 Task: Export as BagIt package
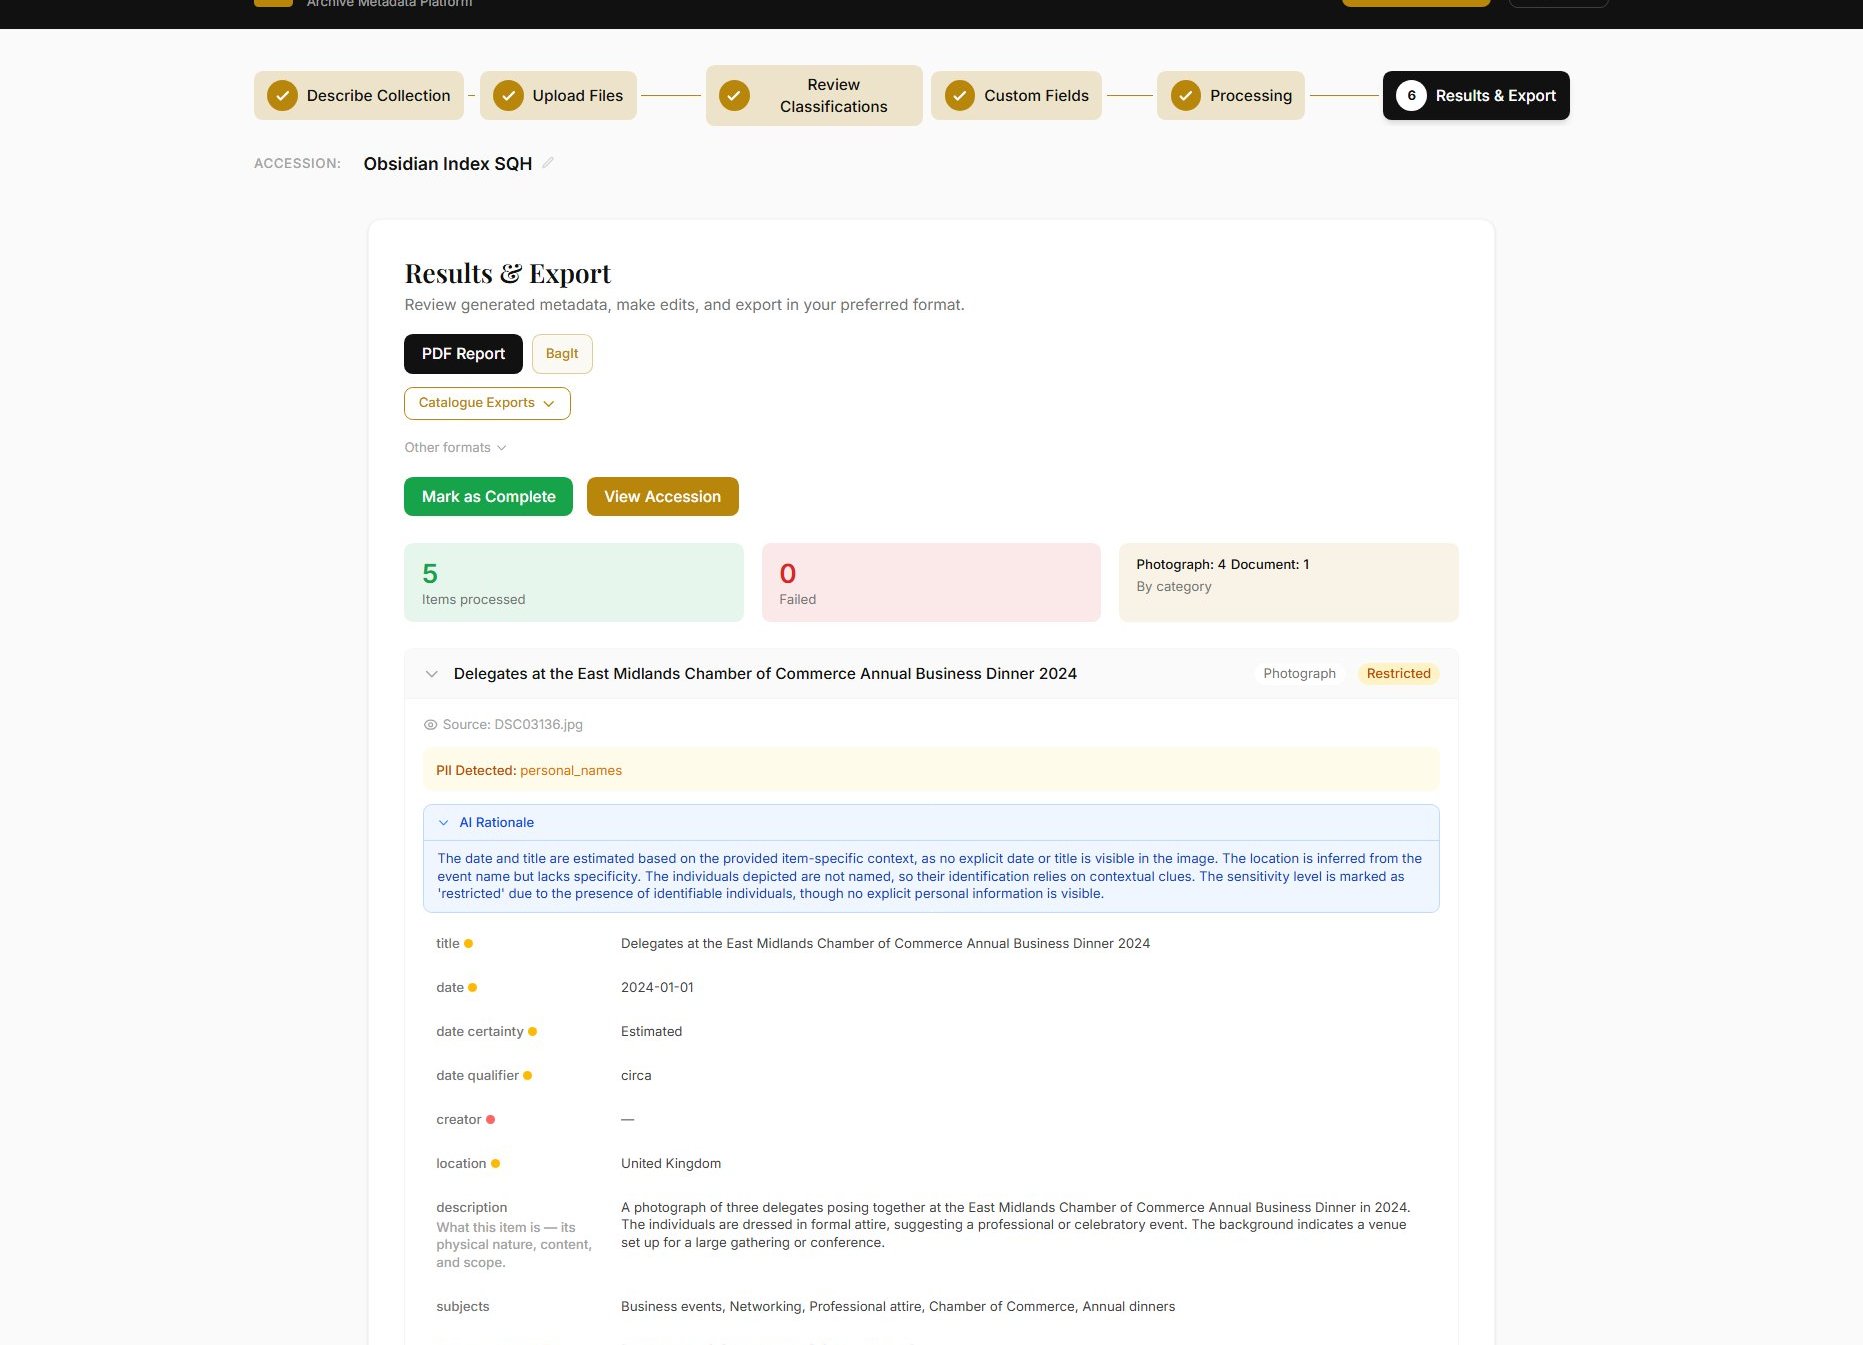point(562,354)
